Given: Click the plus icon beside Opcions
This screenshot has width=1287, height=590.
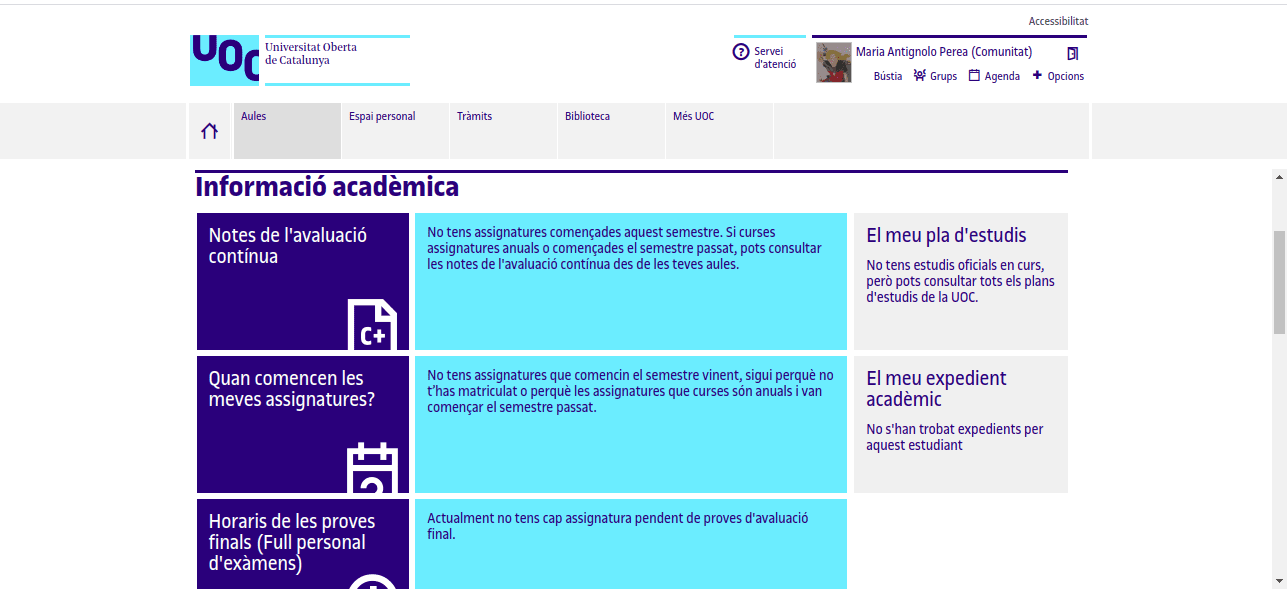Looking at the screenshot, I should [1037, 76].
